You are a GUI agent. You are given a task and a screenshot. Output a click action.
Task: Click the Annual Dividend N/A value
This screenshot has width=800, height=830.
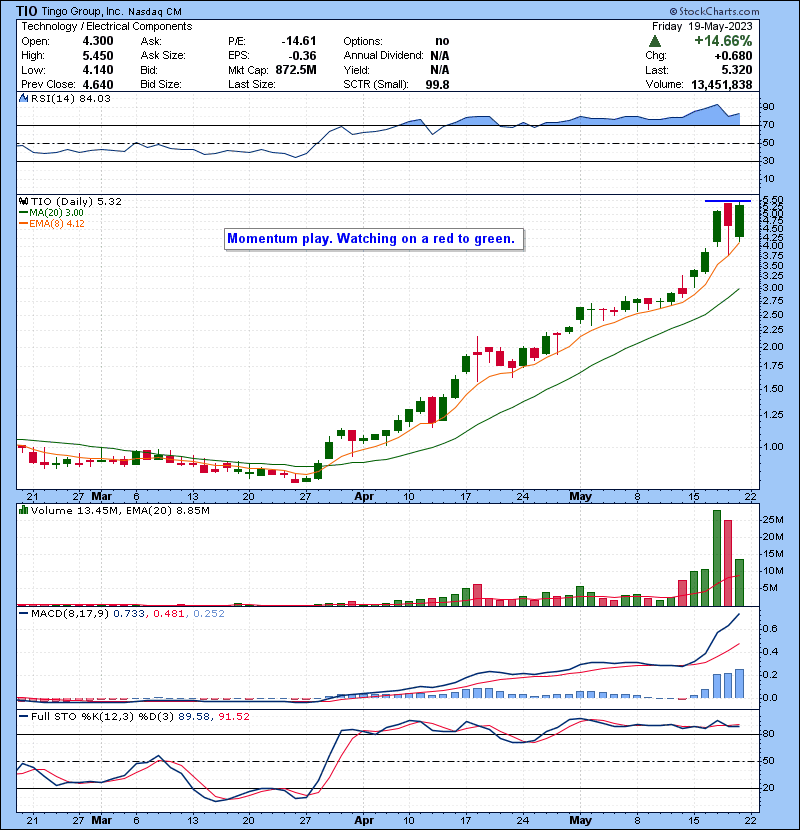click(x=439, y=56)
